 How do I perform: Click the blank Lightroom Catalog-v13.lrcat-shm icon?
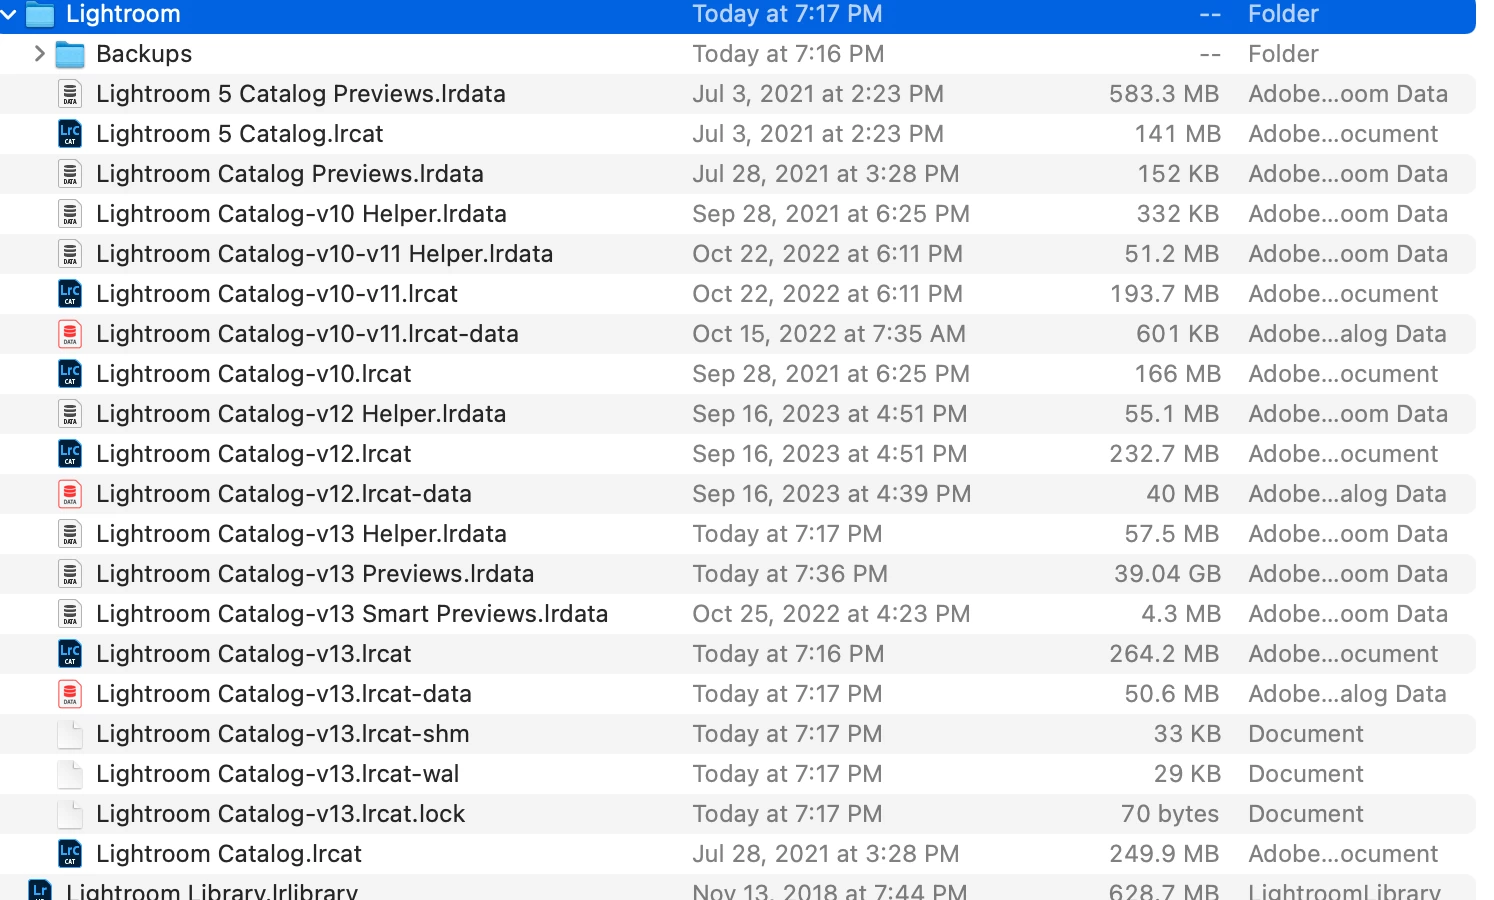click(x=70, y=734)
